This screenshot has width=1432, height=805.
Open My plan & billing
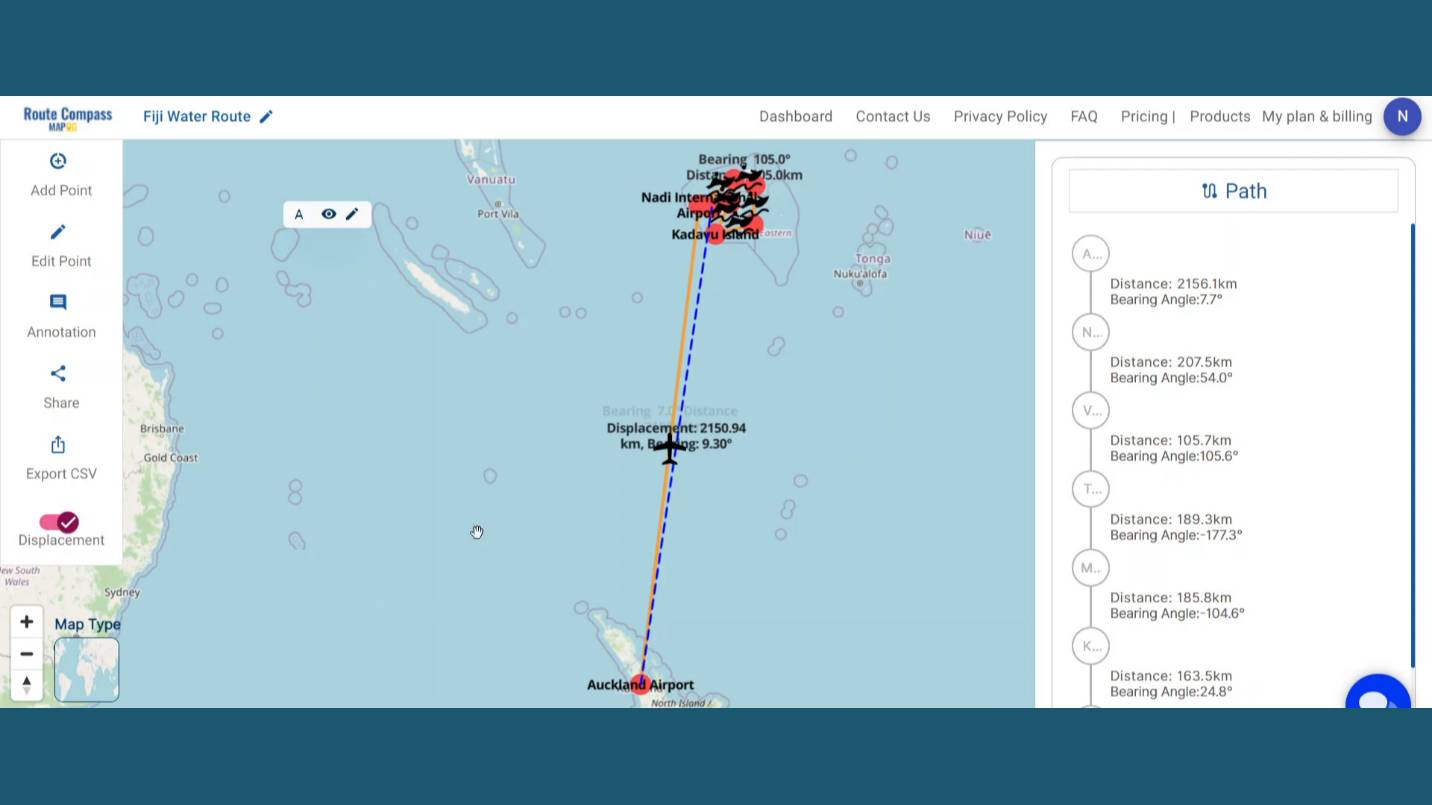coord(1317,117)
